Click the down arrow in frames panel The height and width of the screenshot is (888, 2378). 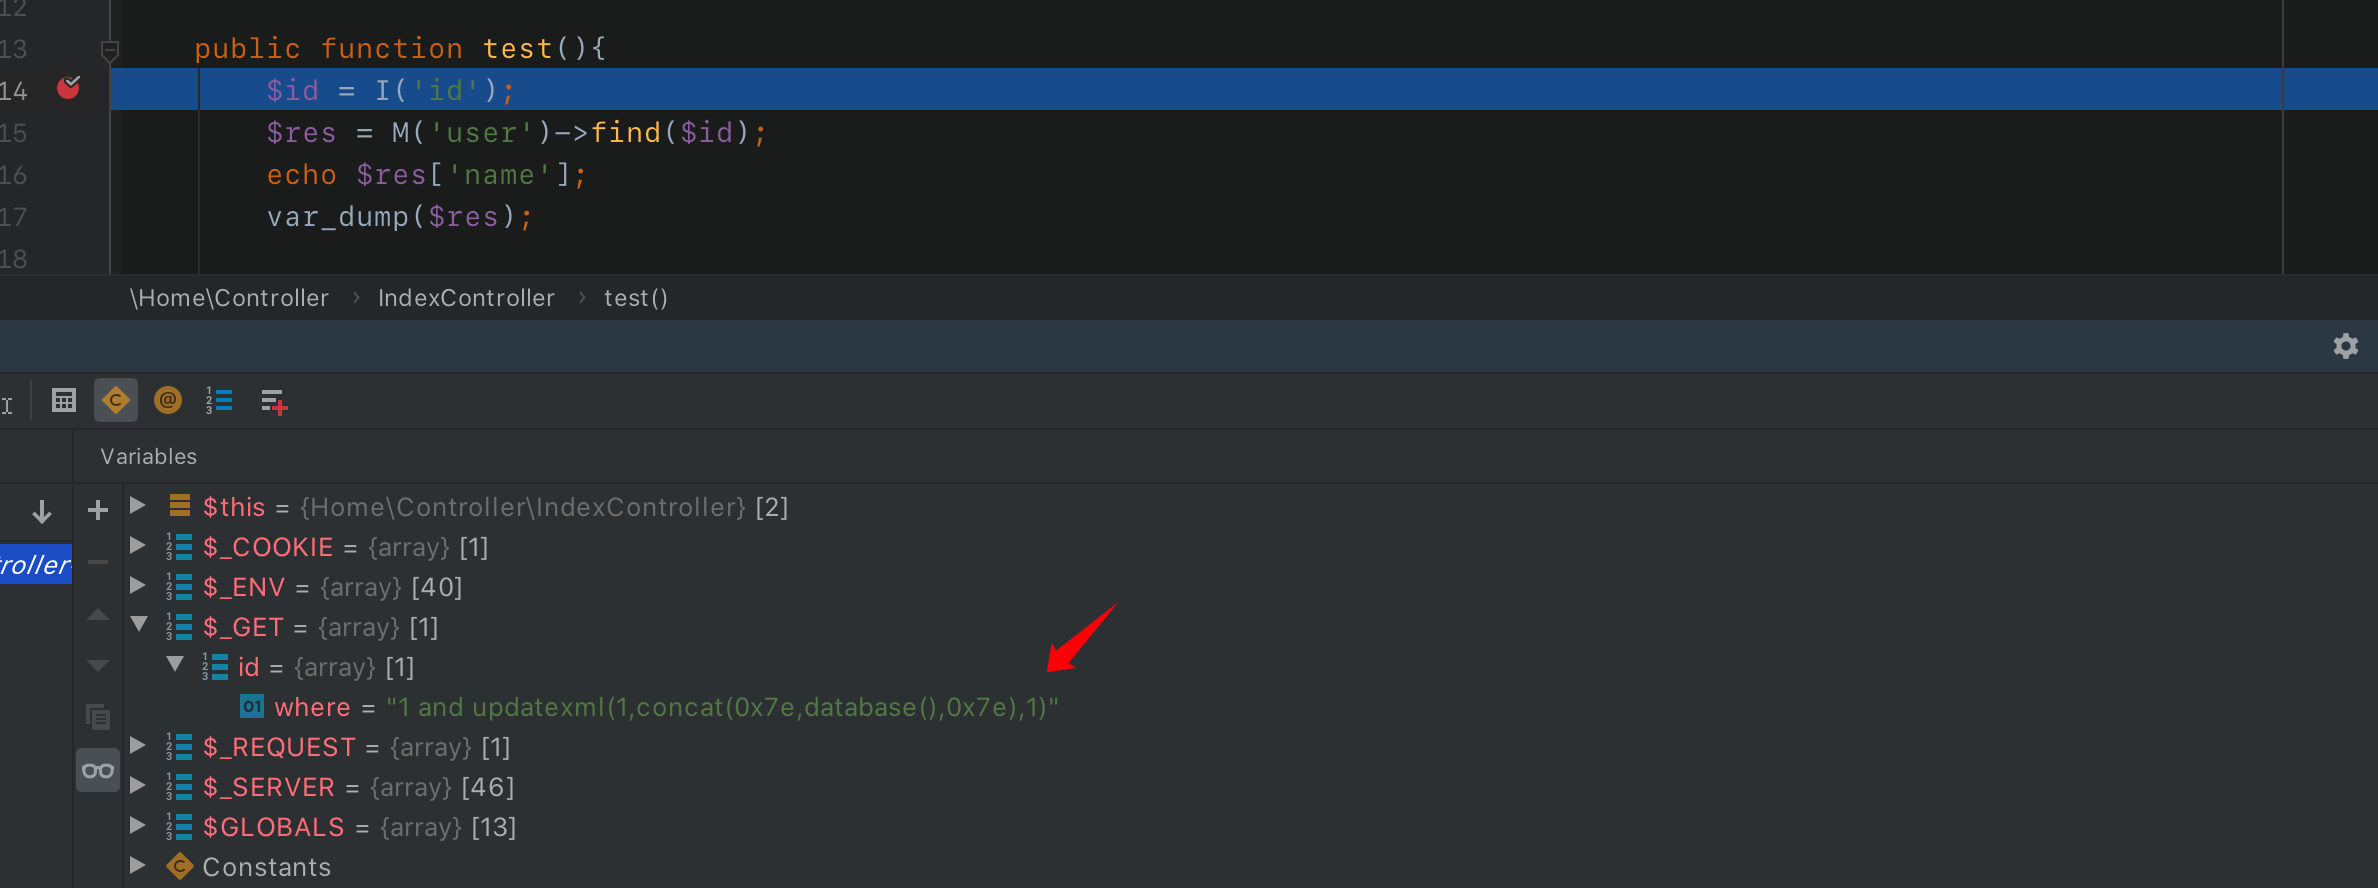[x=42, y=512]
